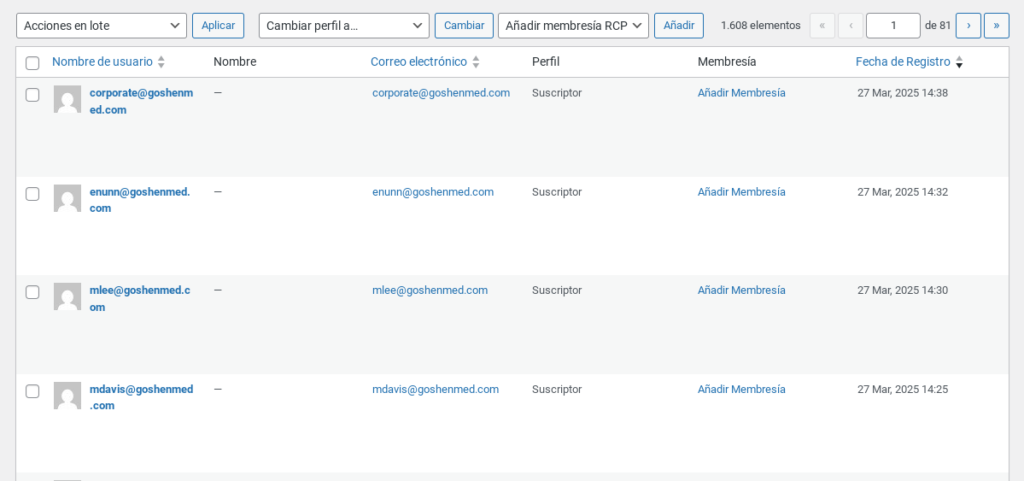
Task: Open username link enunn@goshenmed.com
Action: point(140,200)
